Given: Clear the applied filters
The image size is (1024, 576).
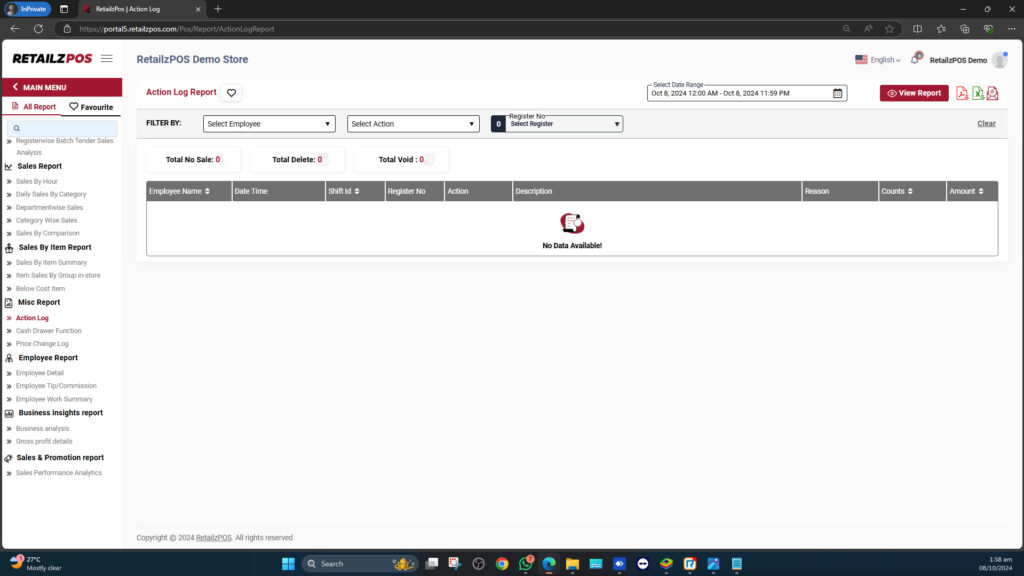Looking at the screenshot, I should tap(986, 122).
